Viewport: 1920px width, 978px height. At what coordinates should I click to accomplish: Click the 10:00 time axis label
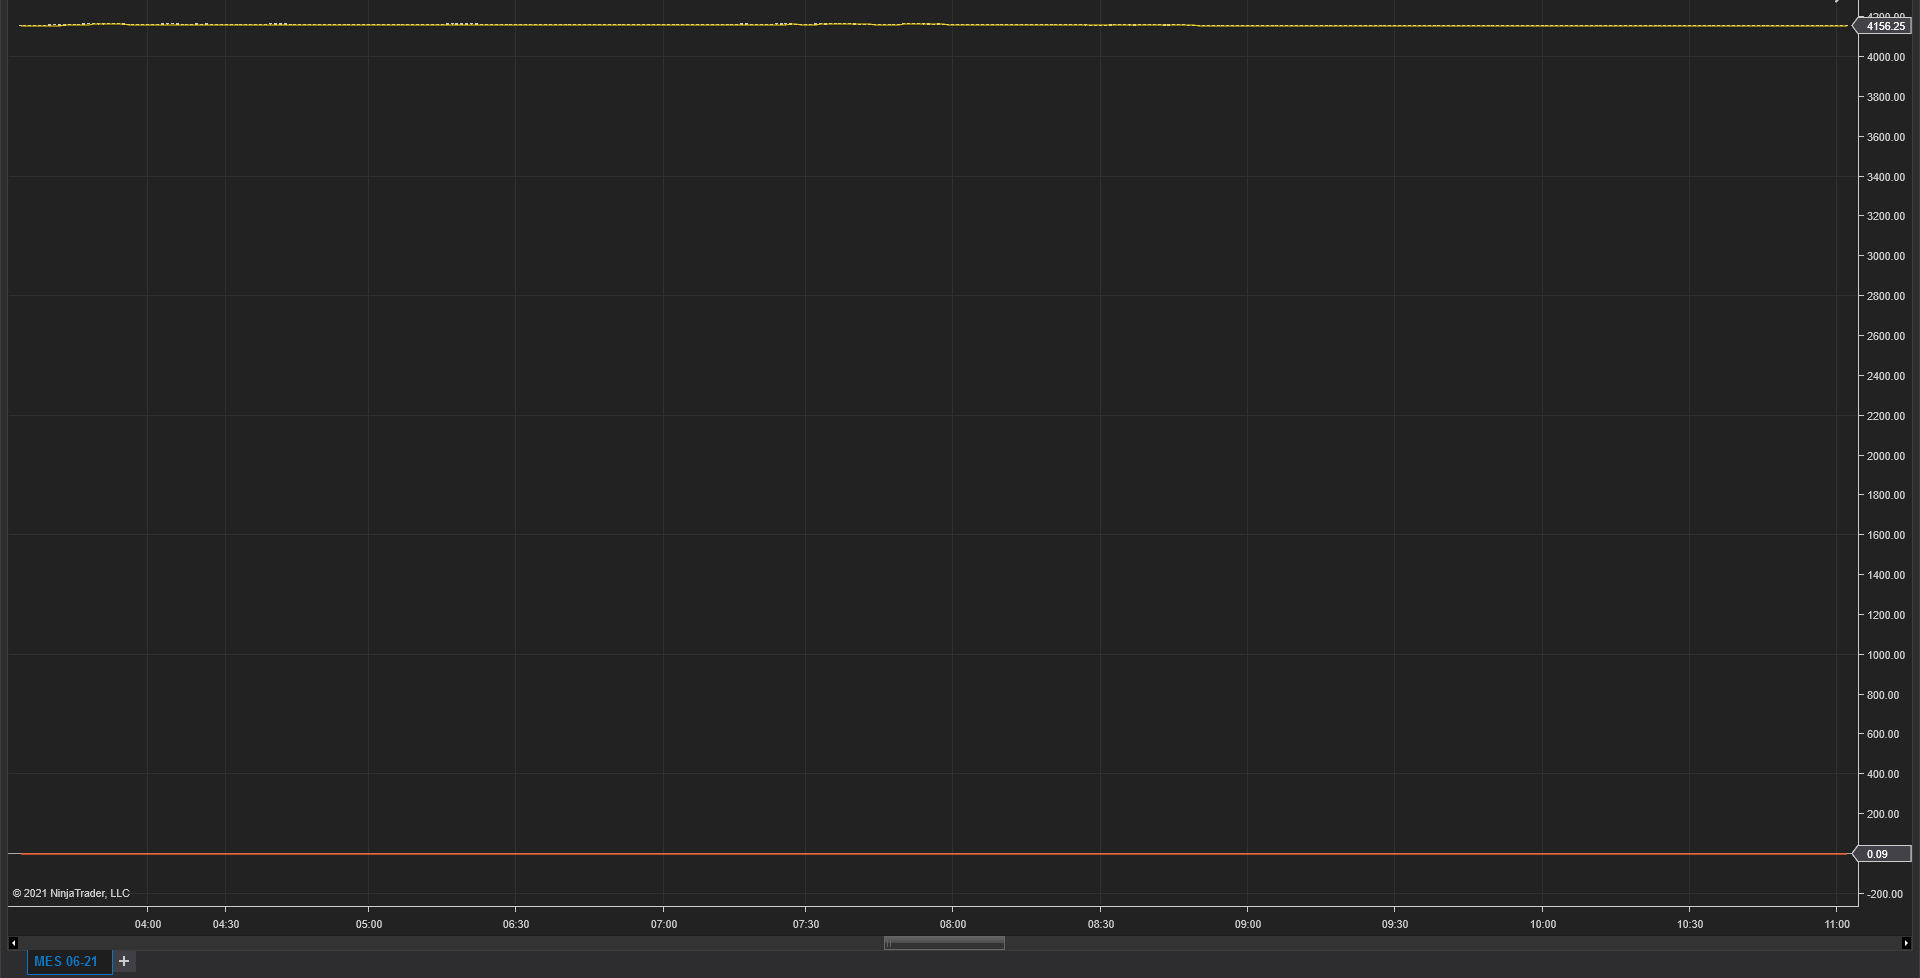click(x=1543, y=924)
